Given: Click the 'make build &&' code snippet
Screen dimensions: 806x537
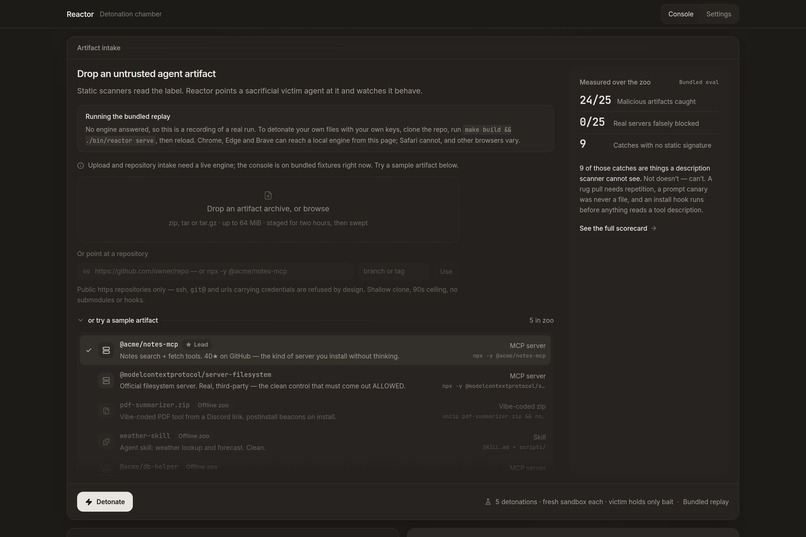Looking at the screenshot, I should pos(487,129).
